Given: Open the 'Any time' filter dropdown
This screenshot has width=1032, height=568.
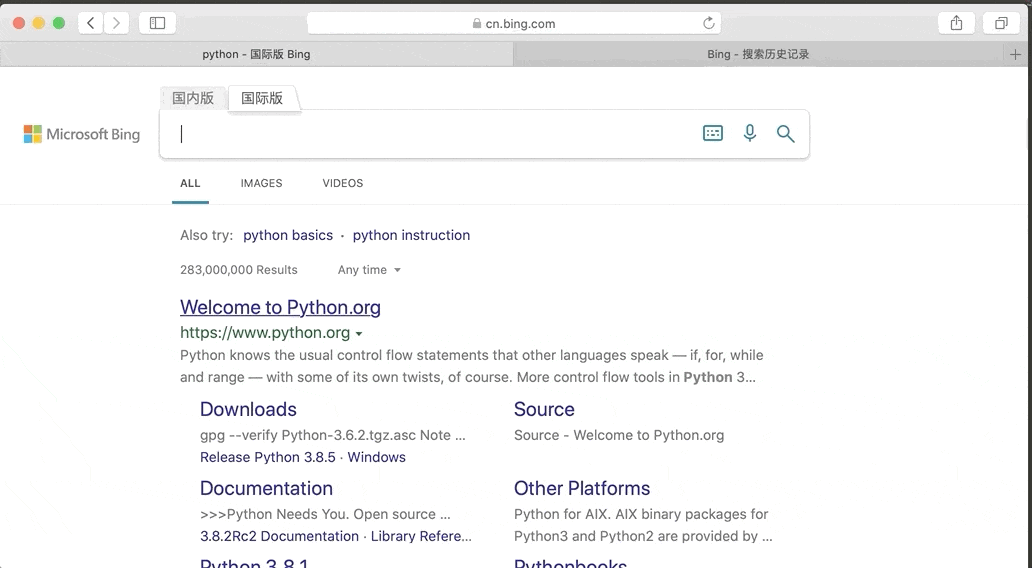Looking at the screenshot, I should tap(369, 270).
